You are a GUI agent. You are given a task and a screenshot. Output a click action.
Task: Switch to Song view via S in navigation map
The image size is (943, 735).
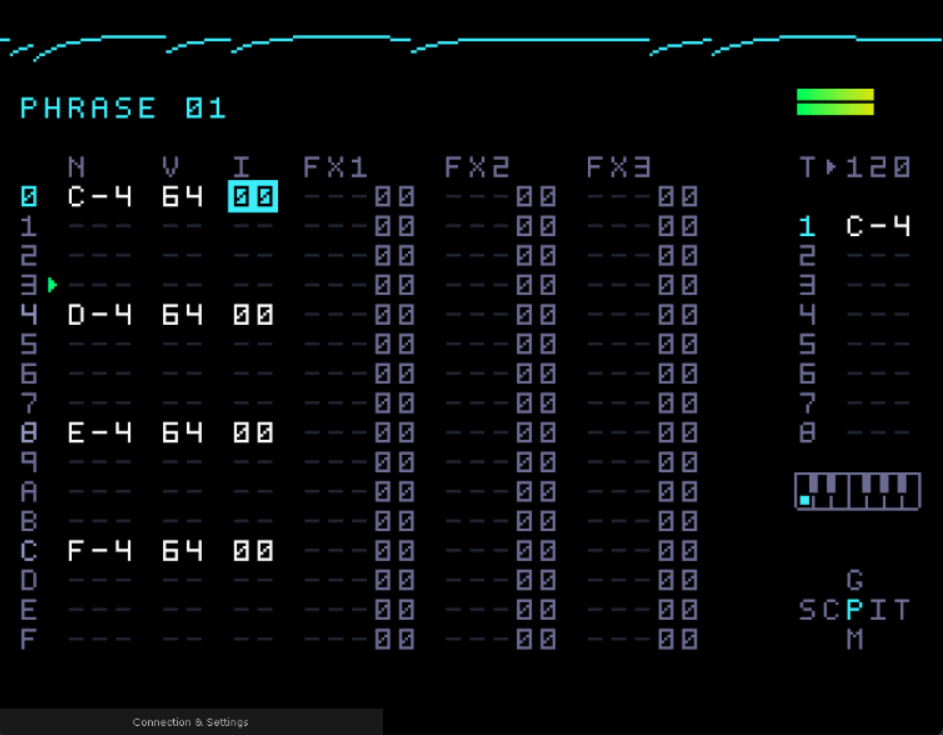coord(807,610)
